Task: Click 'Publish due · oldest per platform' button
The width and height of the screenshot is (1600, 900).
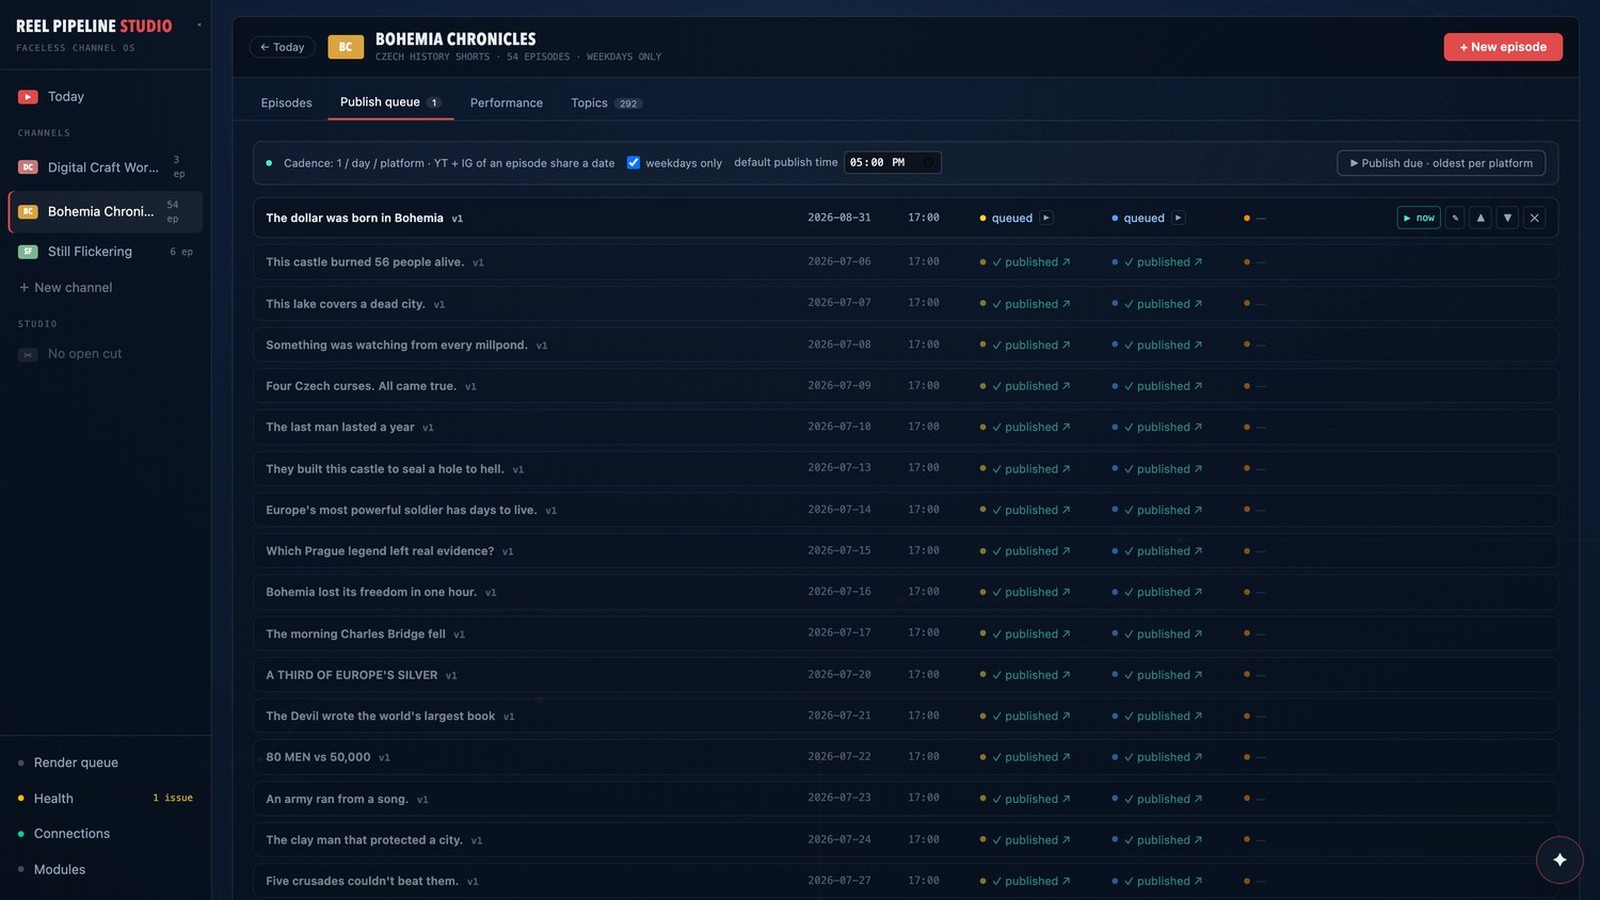Action: coord(1441,163)
